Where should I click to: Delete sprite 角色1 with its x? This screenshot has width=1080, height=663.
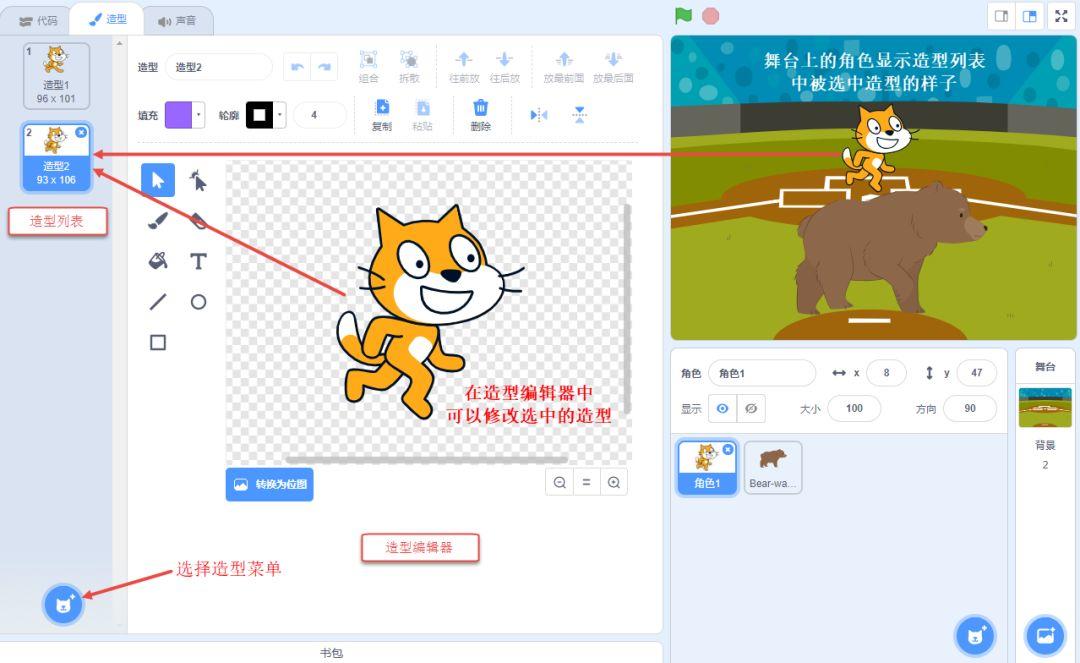point(728,449)
